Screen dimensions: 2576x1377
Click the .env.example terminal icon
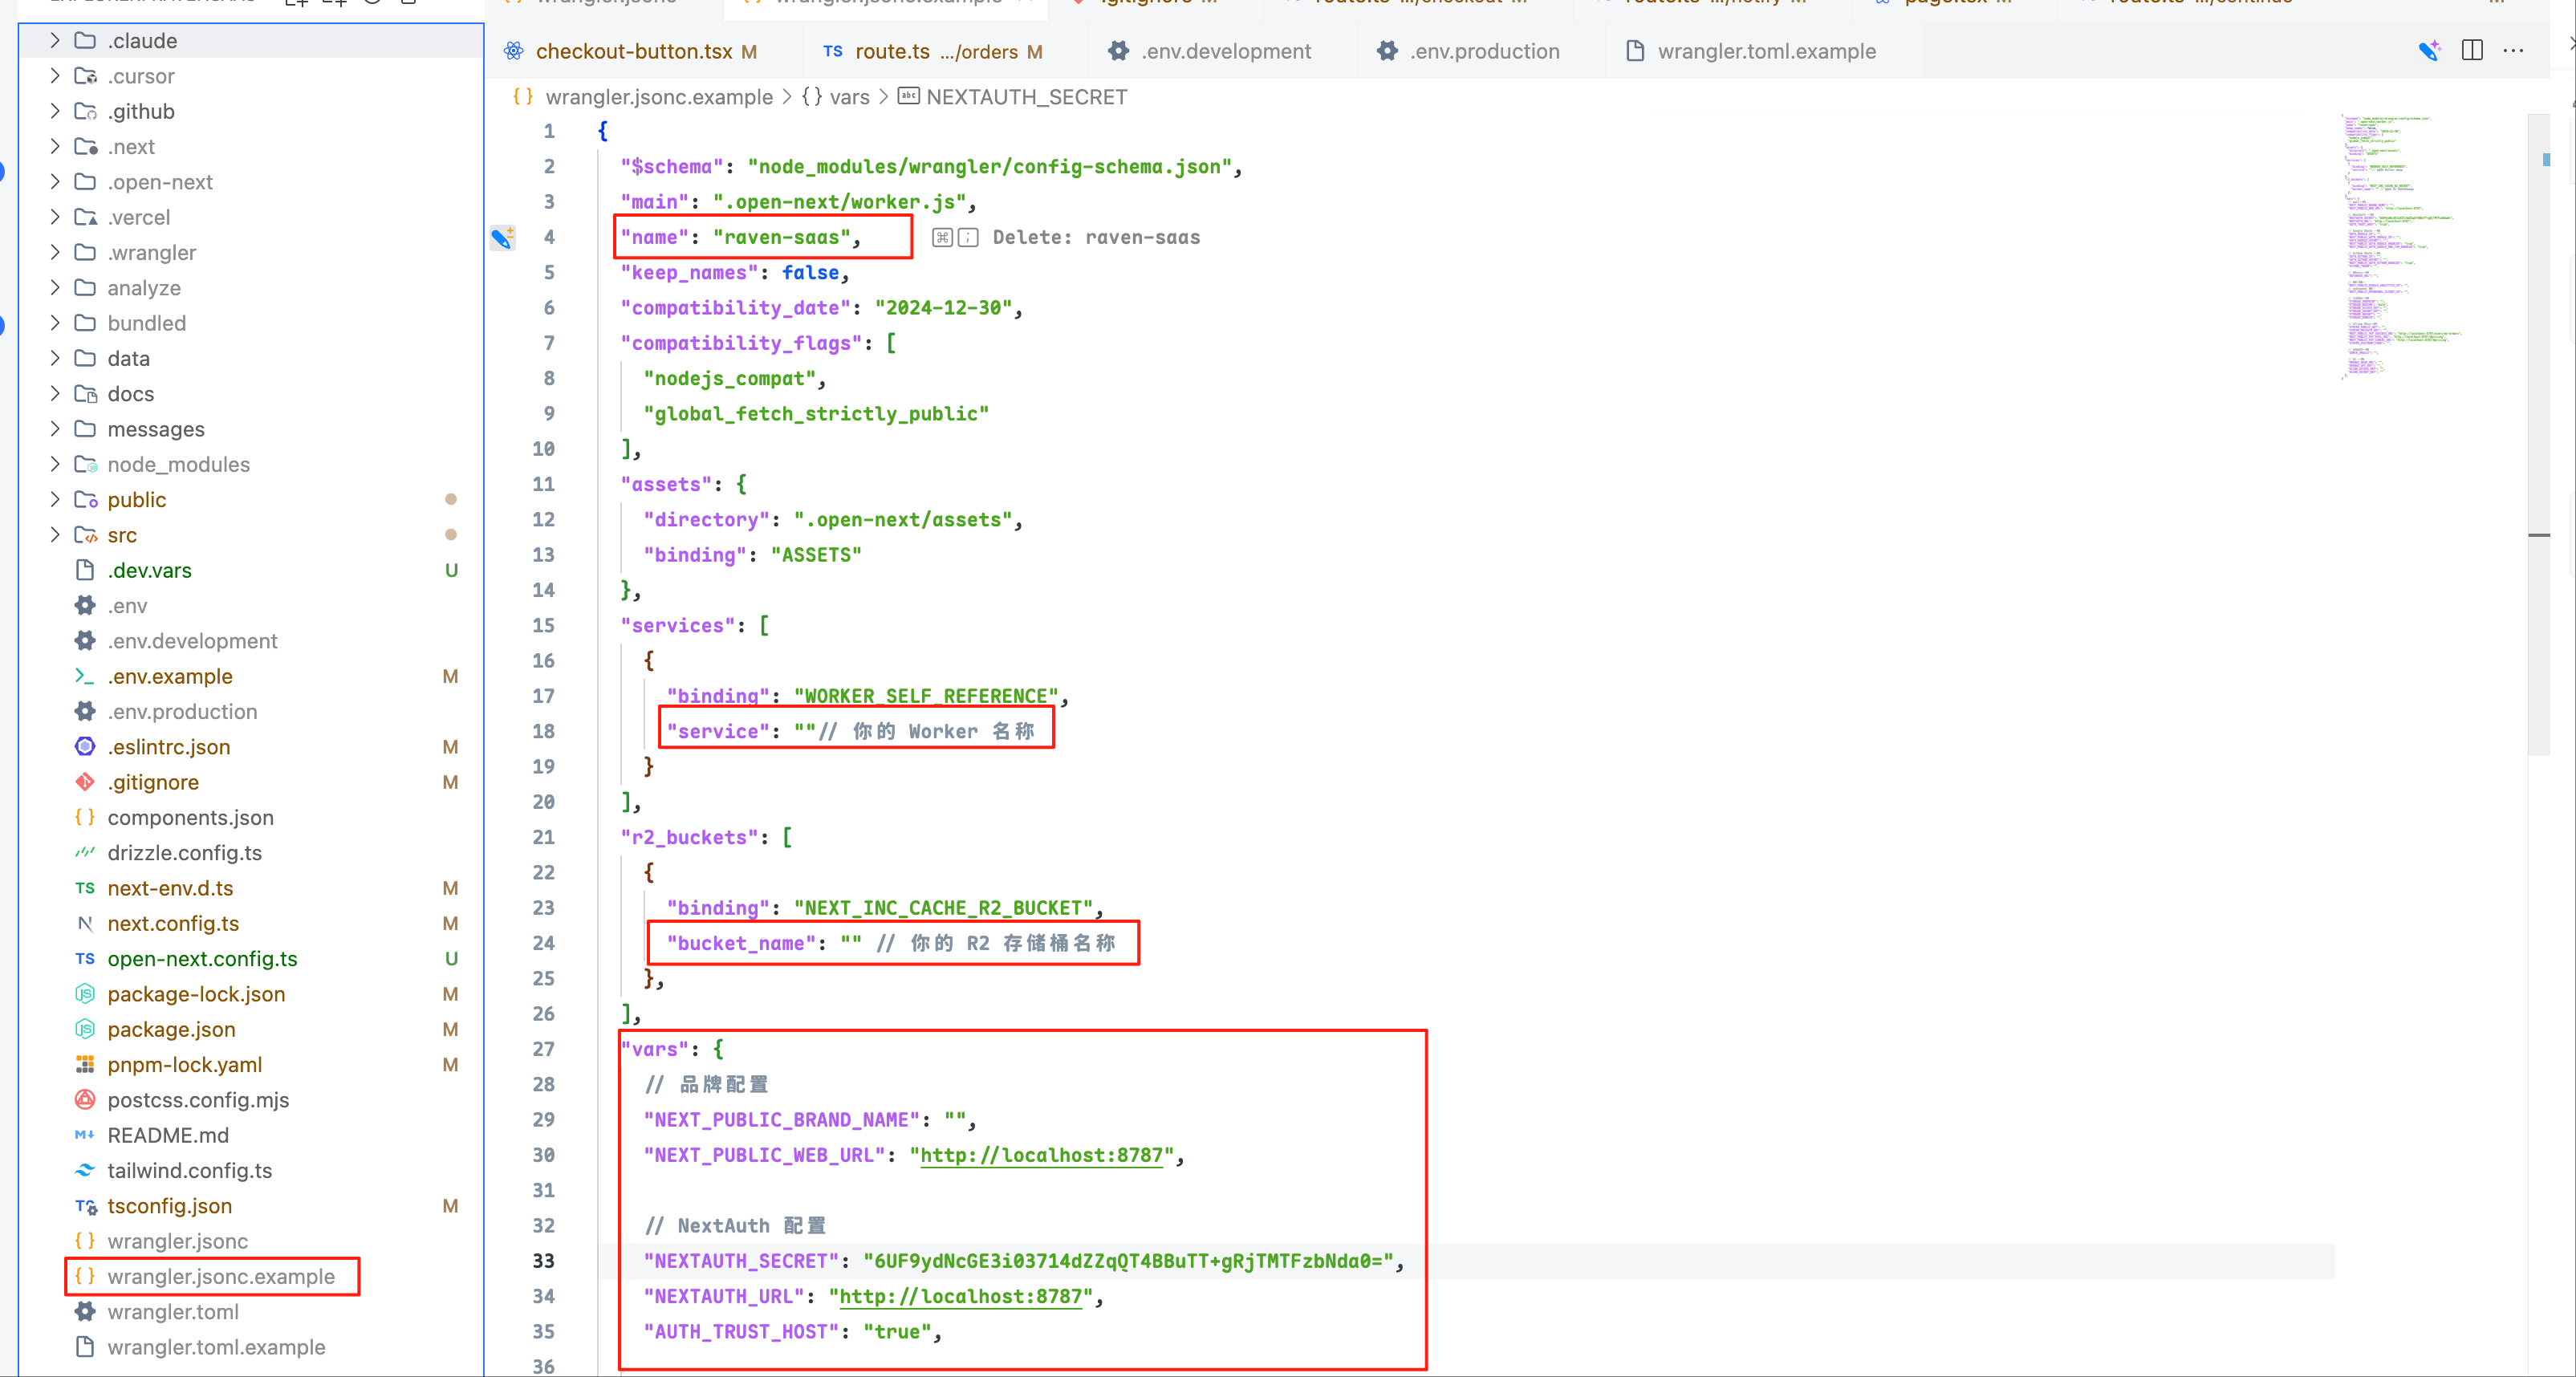point(85,676)
